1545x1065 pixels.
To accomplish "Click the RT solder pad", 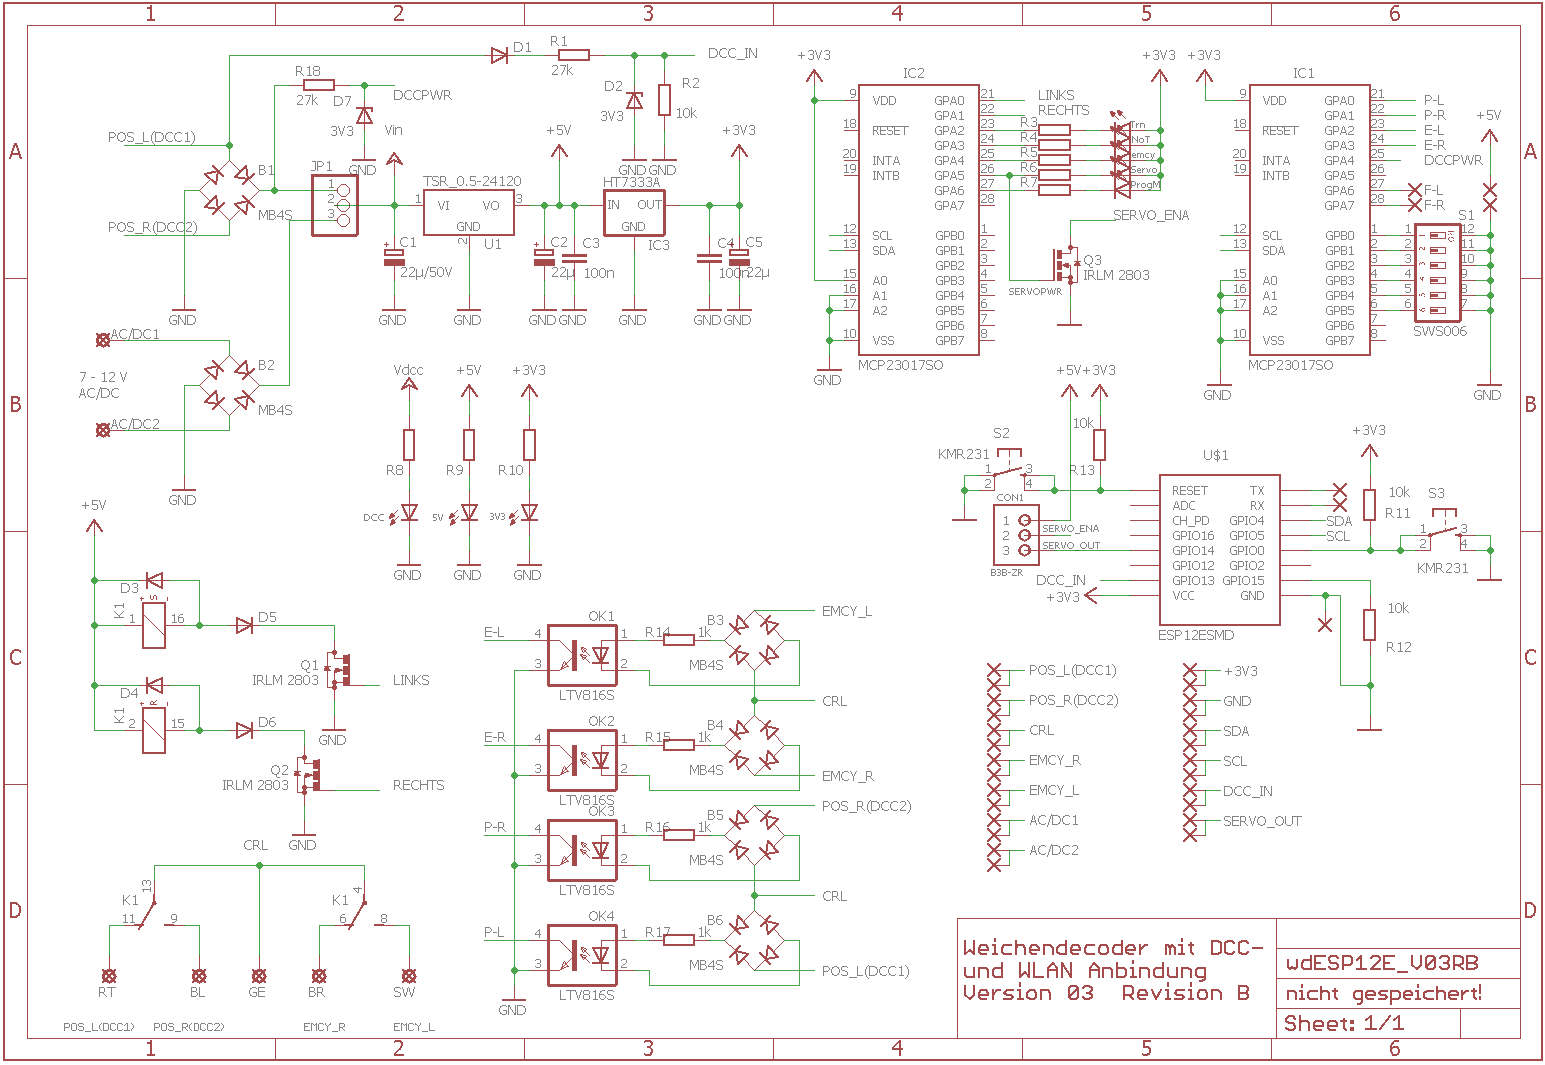I will coord(108,975).
